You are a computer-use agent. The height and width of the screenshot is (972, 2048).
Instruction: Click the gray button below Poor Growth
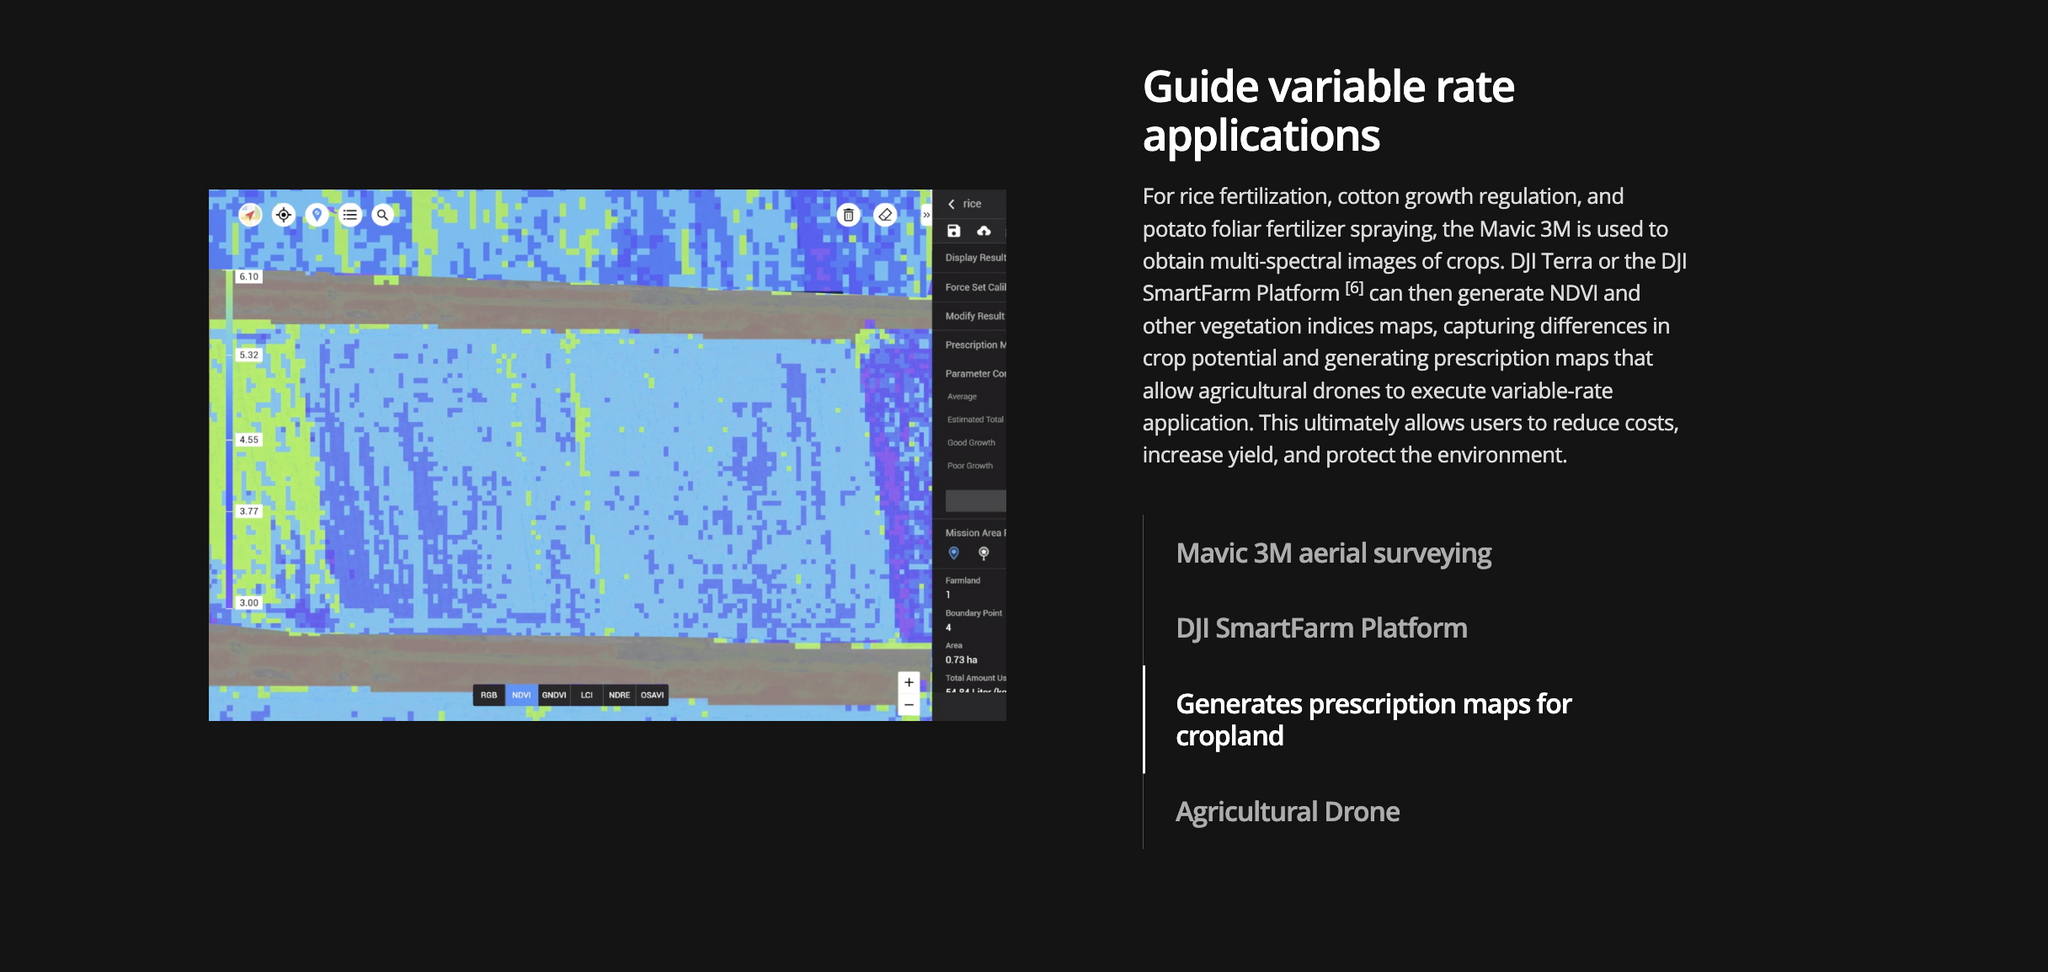(976, 501)
